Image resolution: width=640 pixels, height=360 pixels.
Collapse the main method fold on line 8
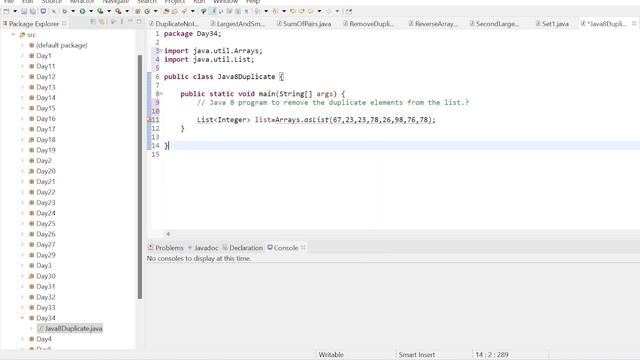(x=162, y=94)
